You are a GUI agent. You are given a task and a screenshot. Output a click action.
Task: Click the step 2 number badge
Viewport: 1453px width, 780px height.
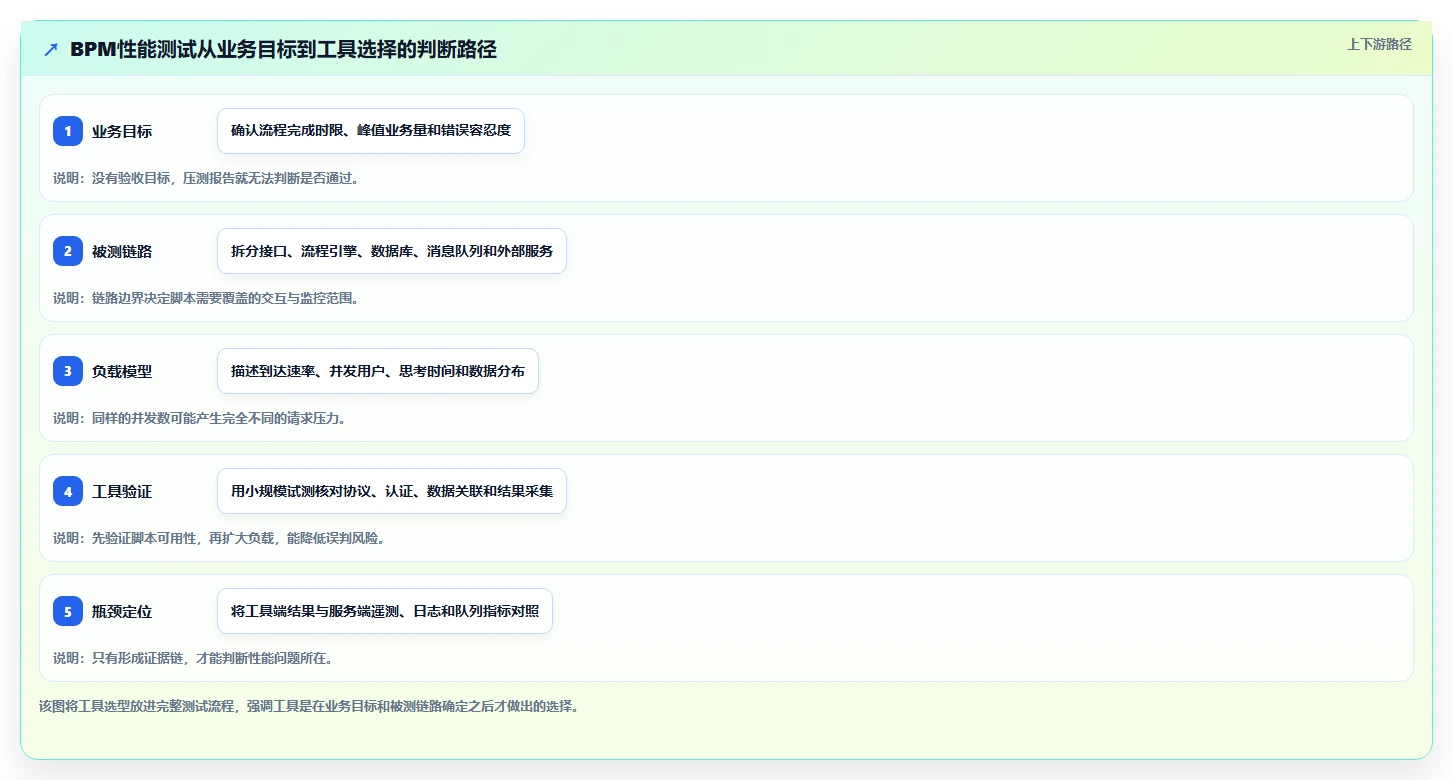tap(68, 251)
